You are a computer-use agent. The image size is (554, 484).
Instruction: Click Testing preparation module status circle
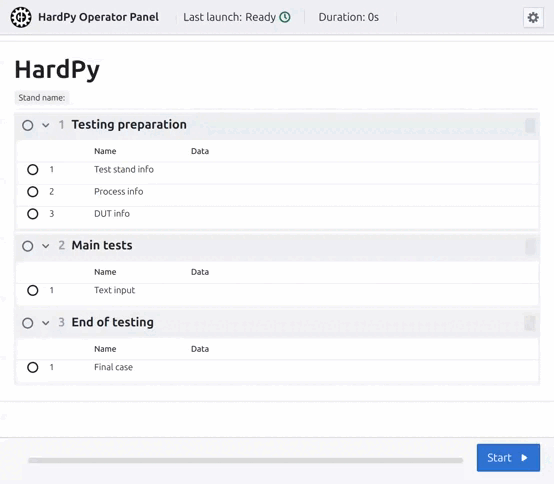[x=28, y=125]
